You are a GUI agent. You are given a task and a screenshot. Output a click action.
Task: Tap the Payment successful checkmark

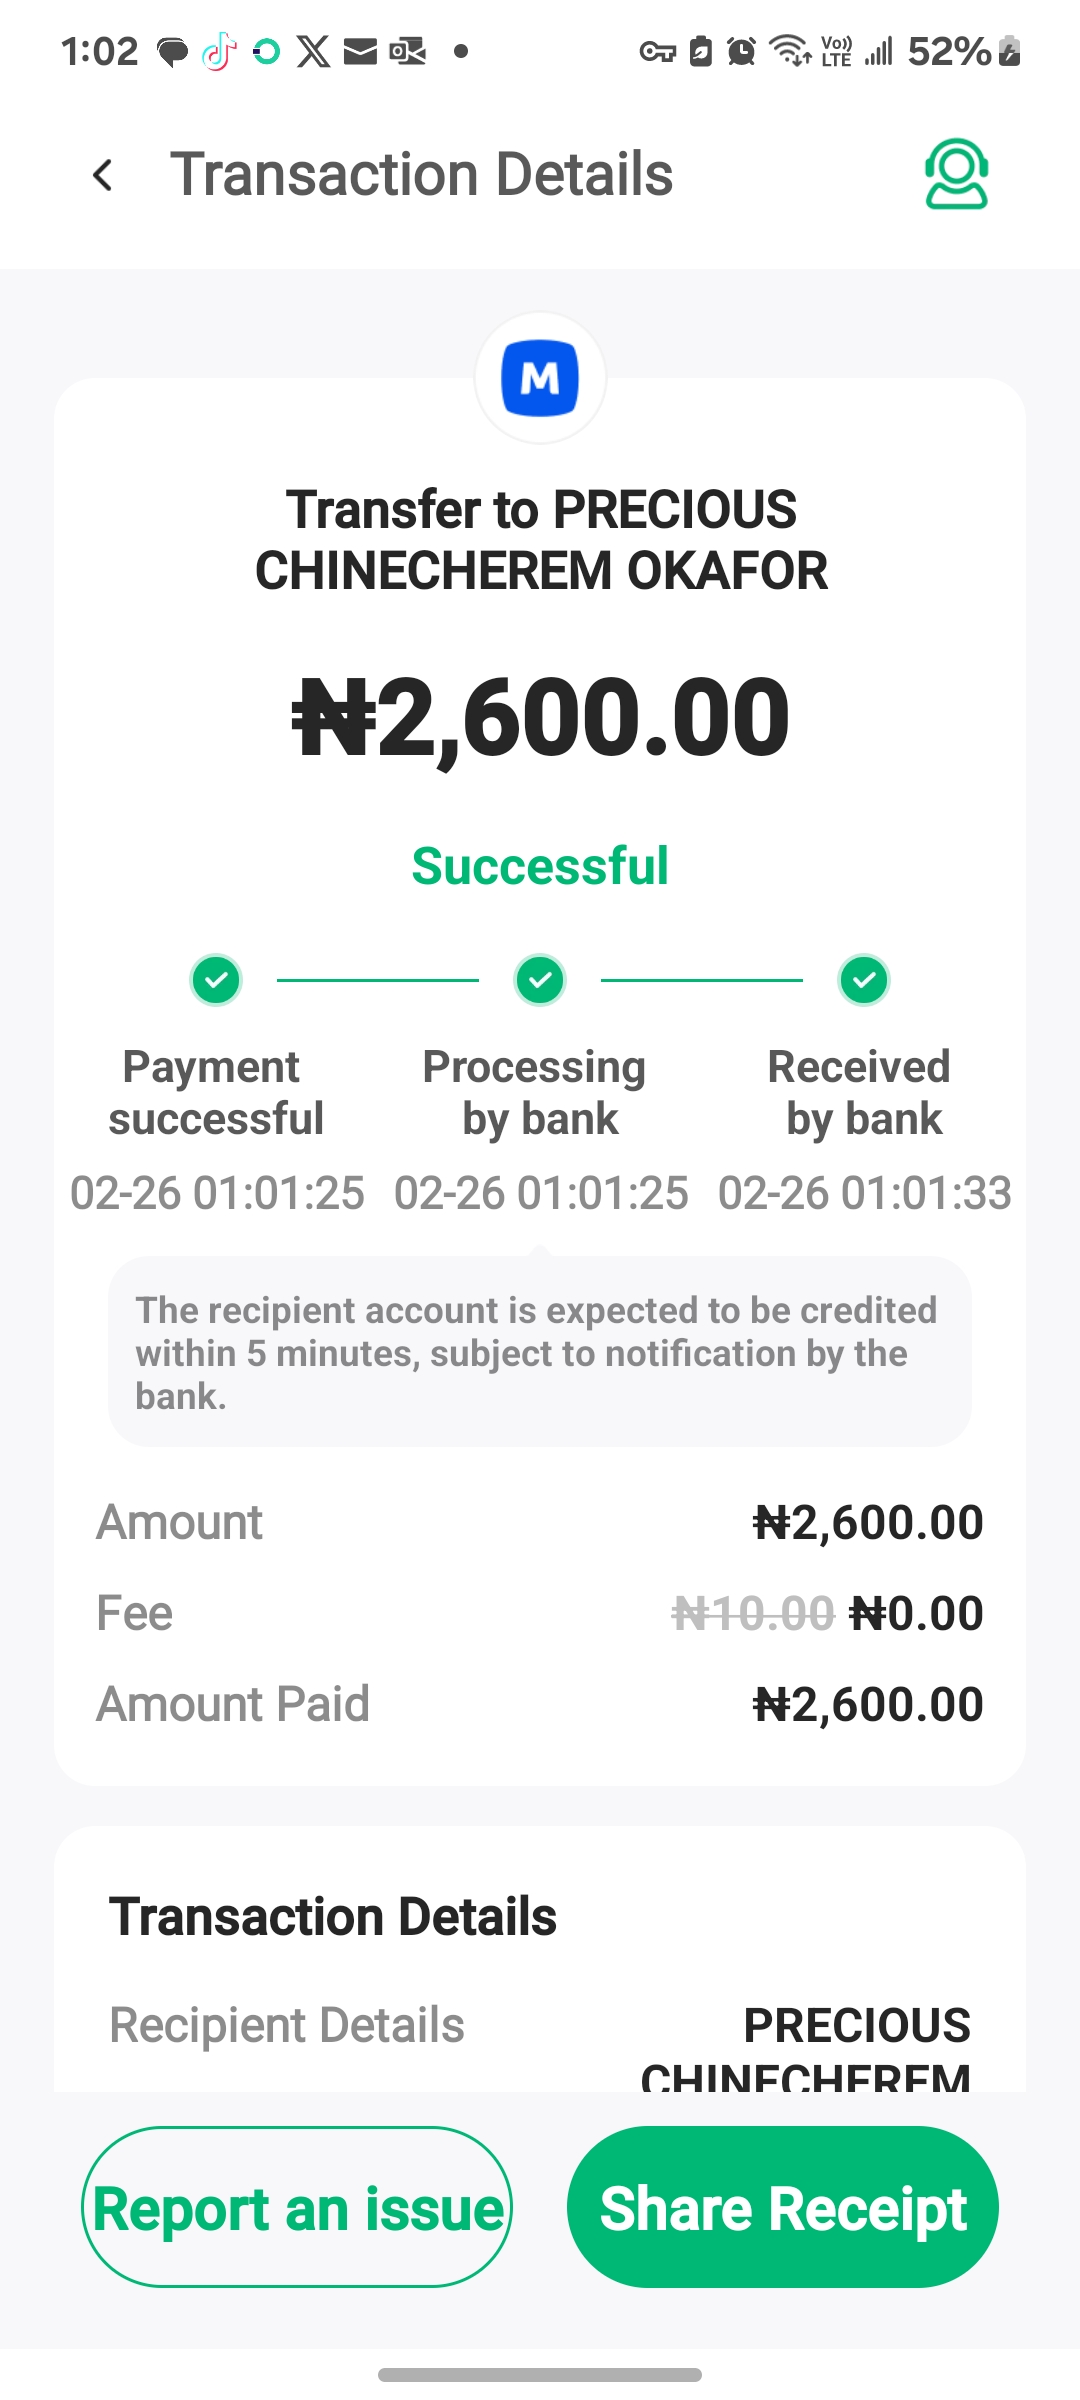tap(216, 980)
